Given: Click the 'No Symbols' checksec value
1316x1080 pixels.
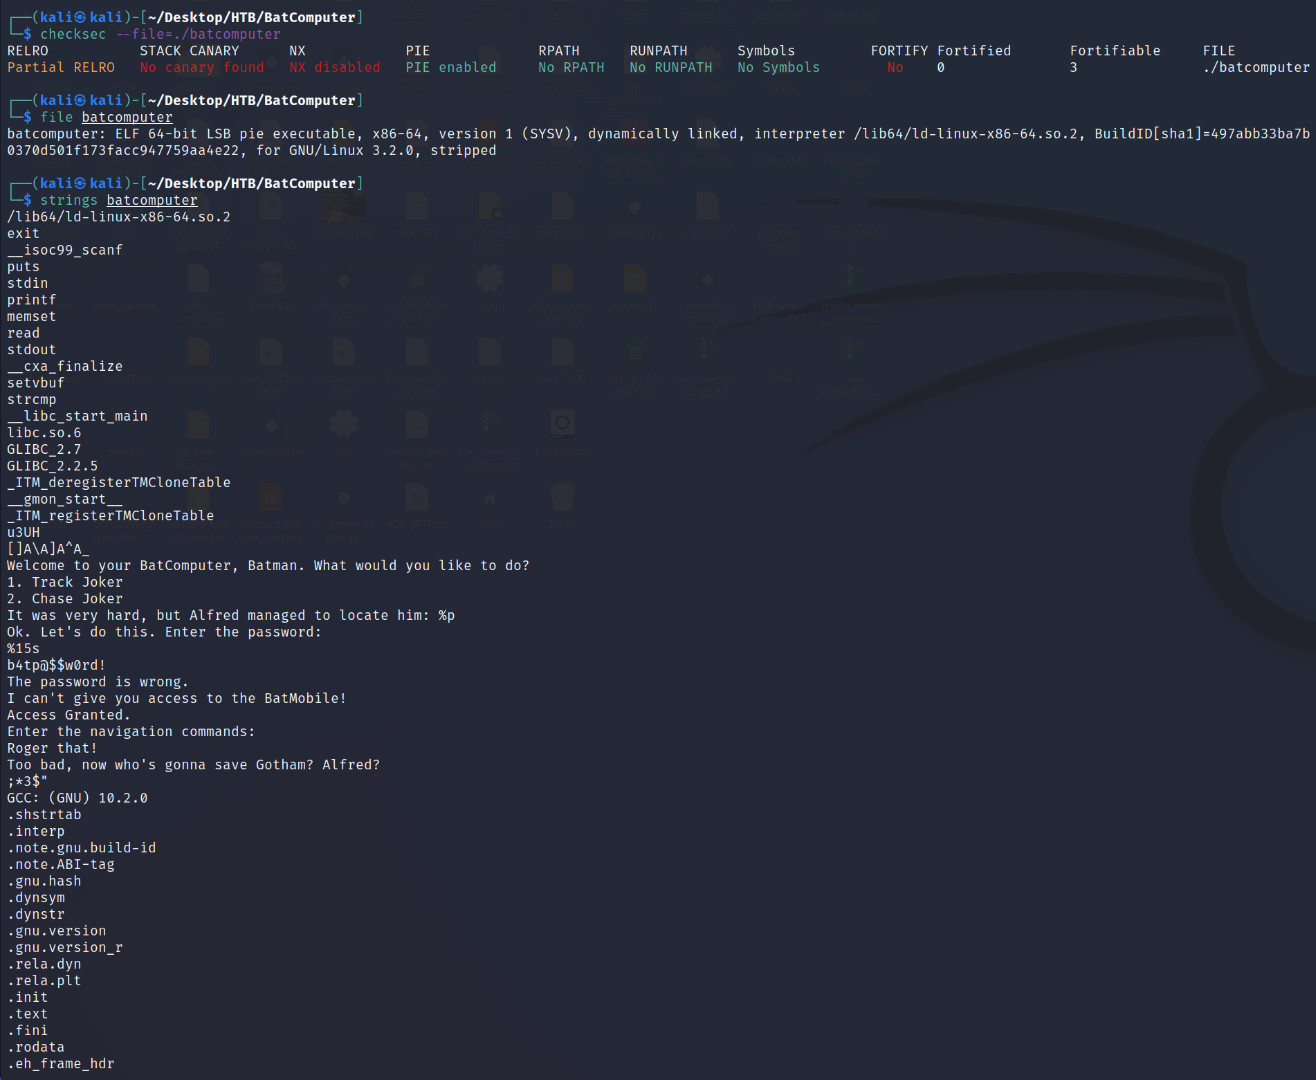Looking at the screenshot, I should tap(778, 67).
